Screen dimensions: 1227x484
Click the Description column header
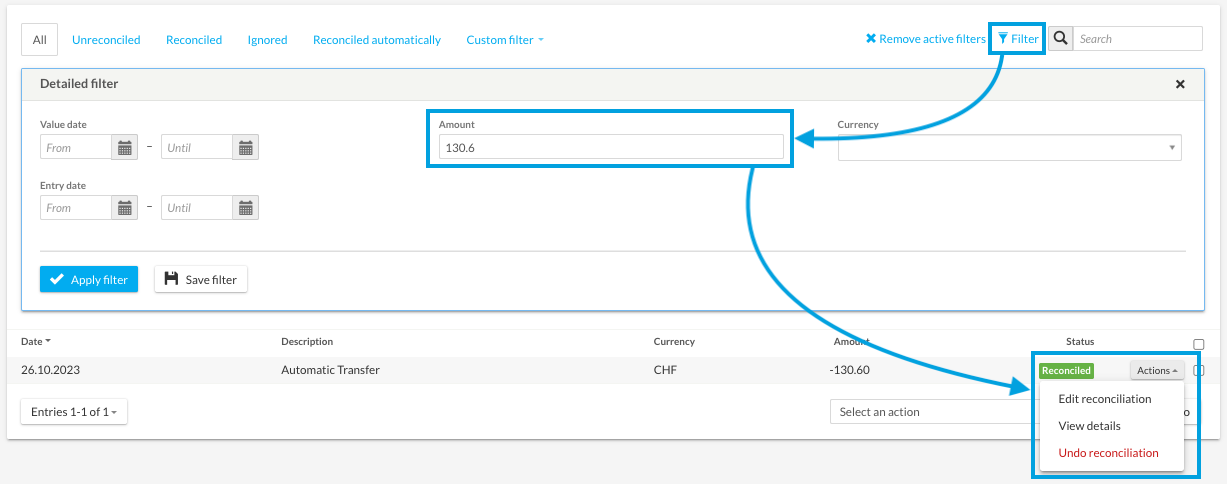[307, 341]
